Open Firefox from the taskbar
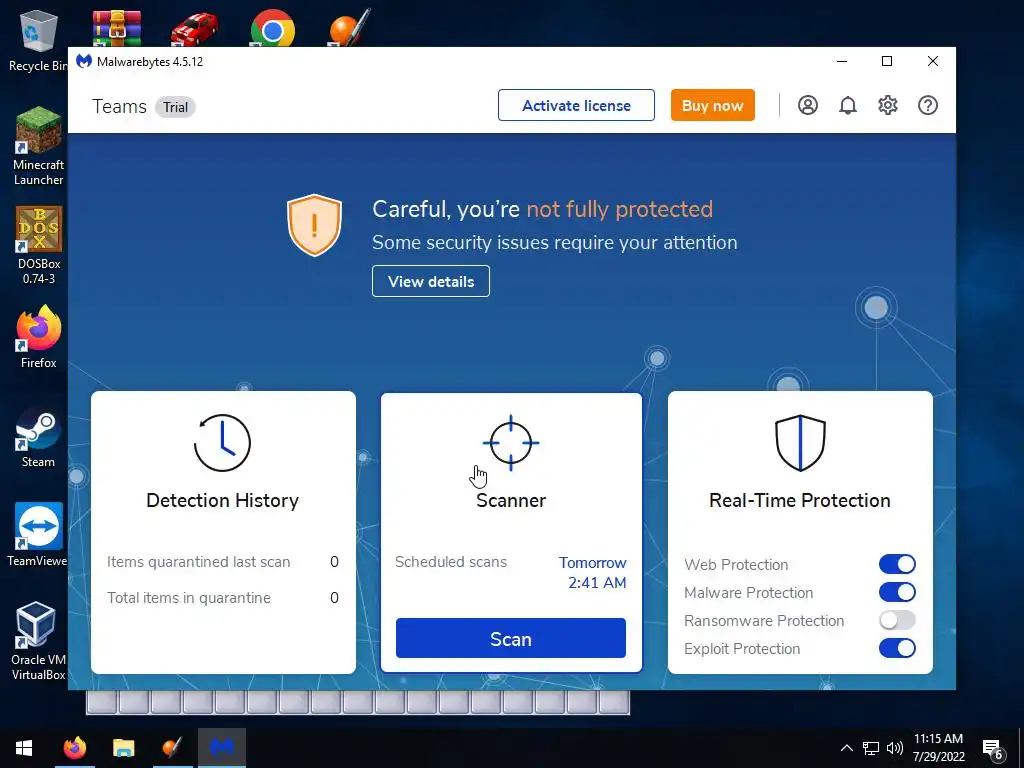The image size is (1024, 768). pyautogui.click(x=74, y=748)
